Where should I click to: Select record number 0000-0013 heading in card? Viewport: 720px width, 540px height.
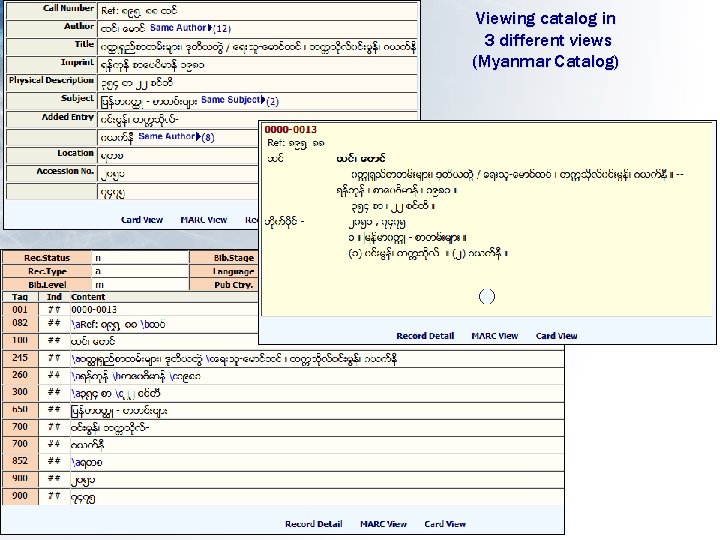click(x=291, y=129)
